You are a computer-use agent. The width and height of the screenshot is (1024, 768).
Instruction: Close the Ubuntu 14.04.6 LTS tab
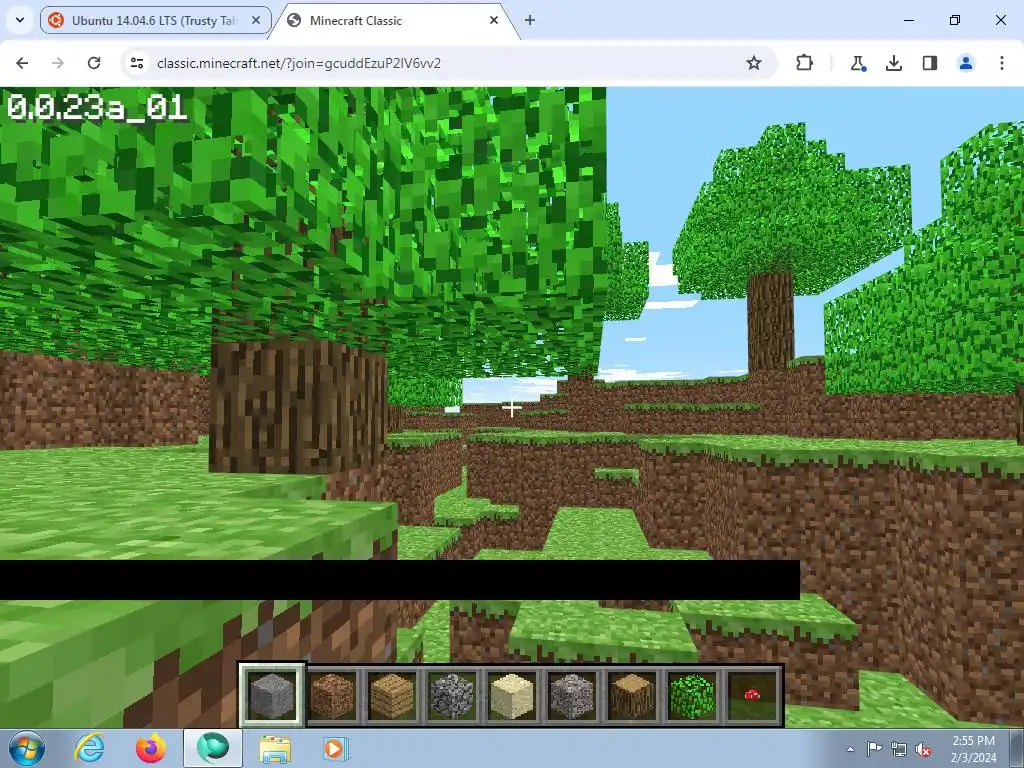(x=256, y=20)
